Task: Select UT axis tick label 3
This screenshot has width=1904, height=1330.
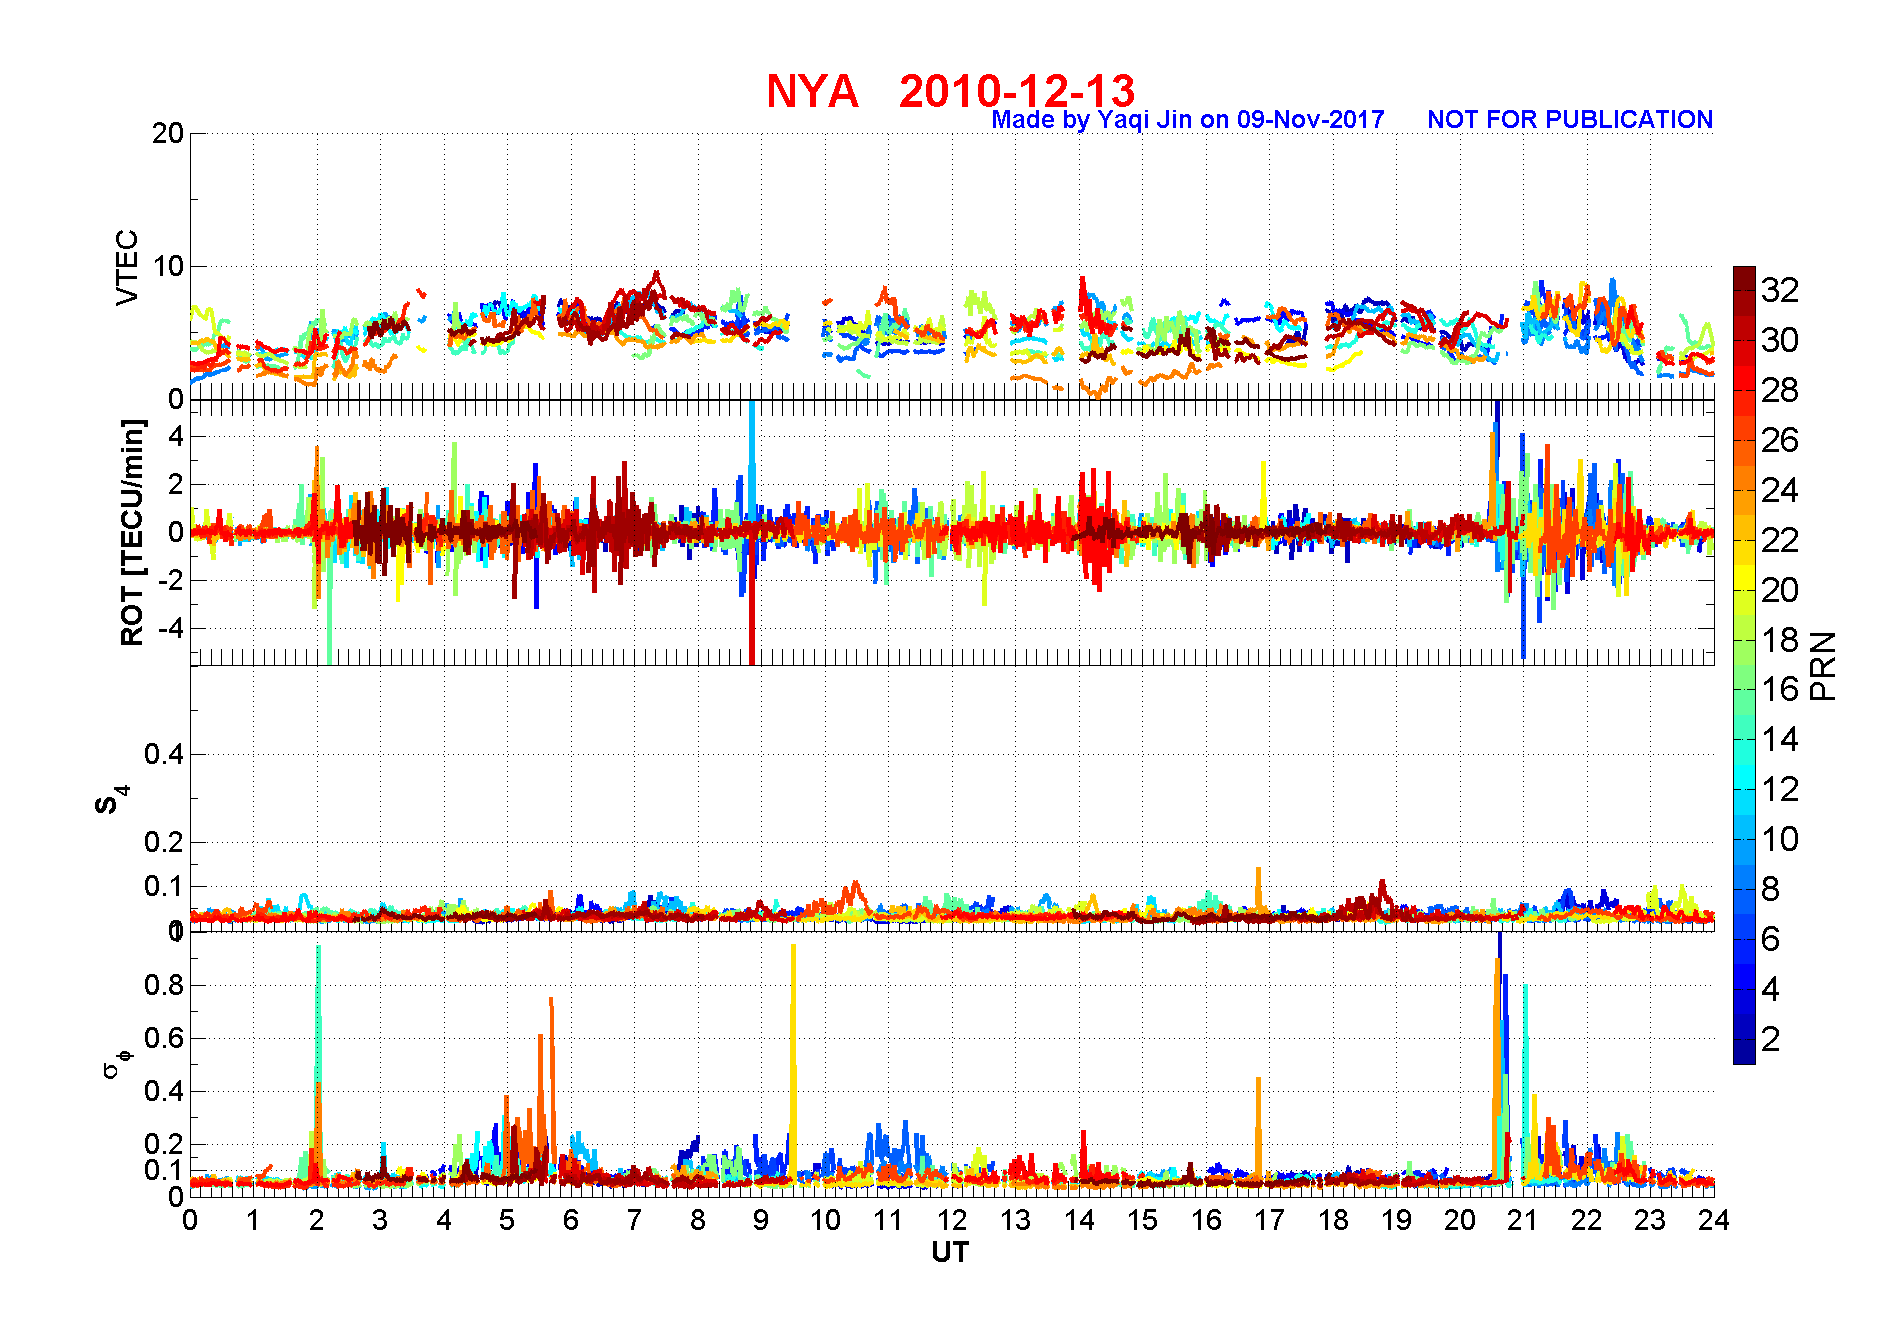Action: pos(380,1220)
